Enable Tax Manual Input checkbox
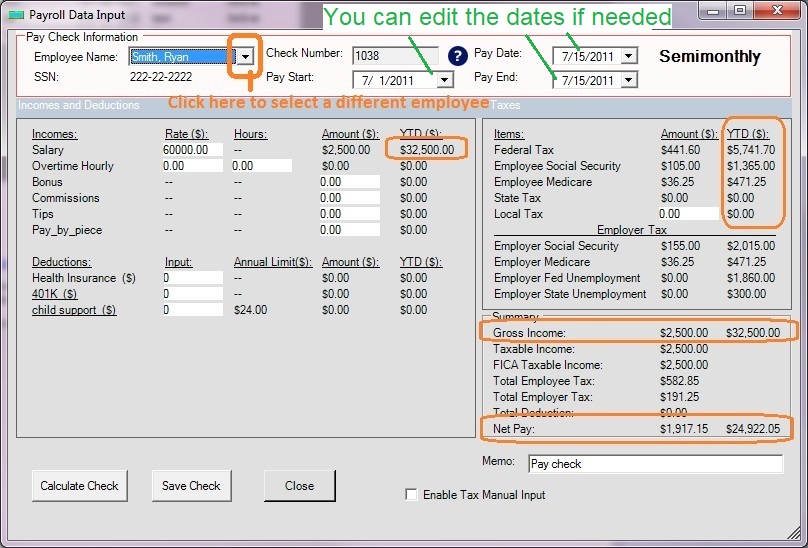808x548 pixels. 411,494
